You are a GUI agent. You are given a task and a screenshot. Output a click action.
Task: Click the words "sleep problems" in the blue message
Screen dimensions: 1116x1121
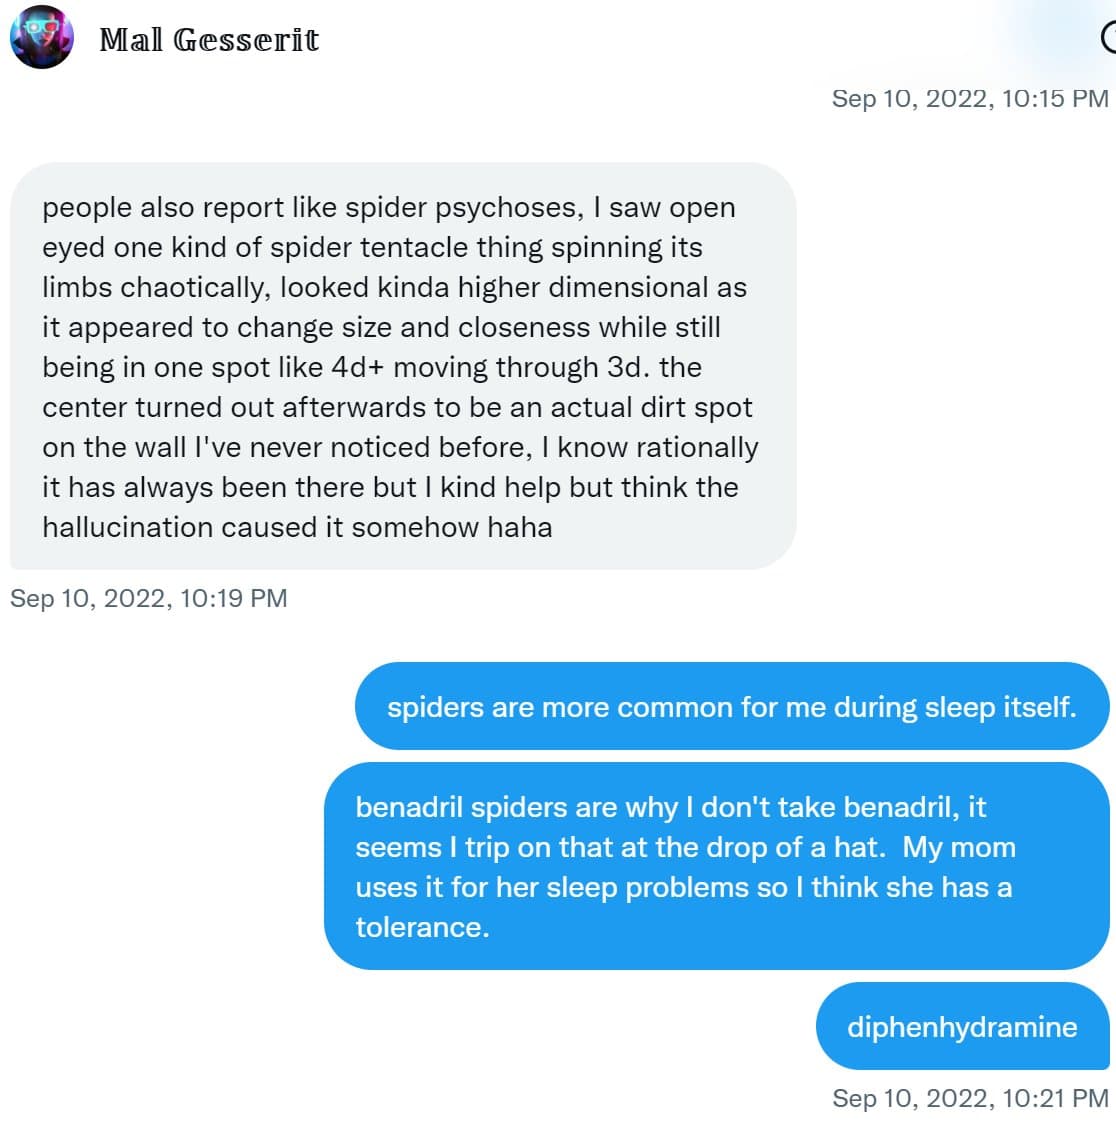(x=663, y=887)
